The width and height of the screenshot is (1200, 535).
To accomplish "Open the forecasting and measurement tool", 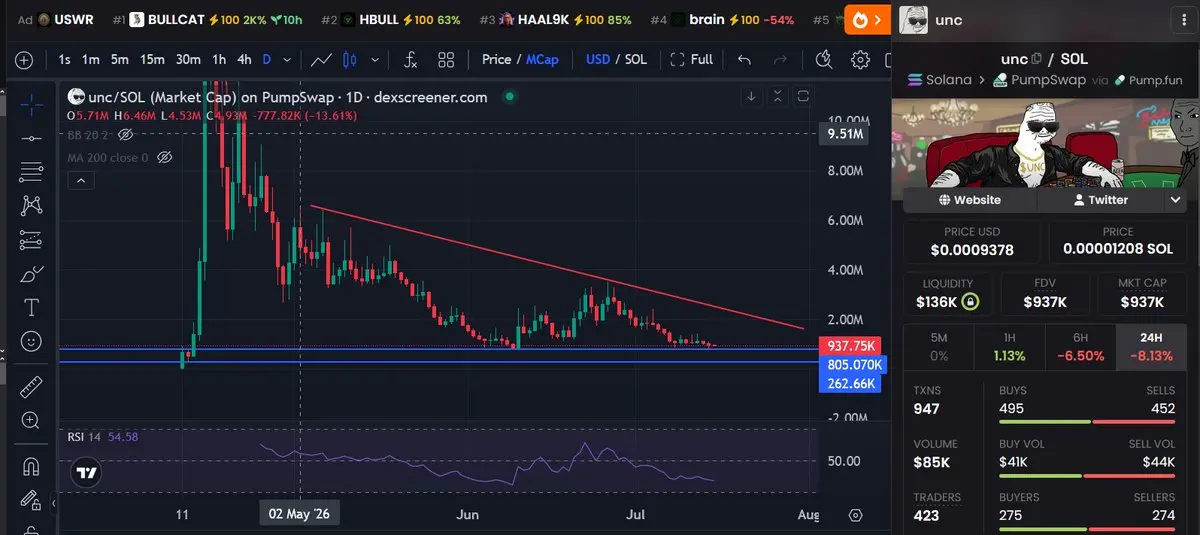I will click(x=31, y=239).
